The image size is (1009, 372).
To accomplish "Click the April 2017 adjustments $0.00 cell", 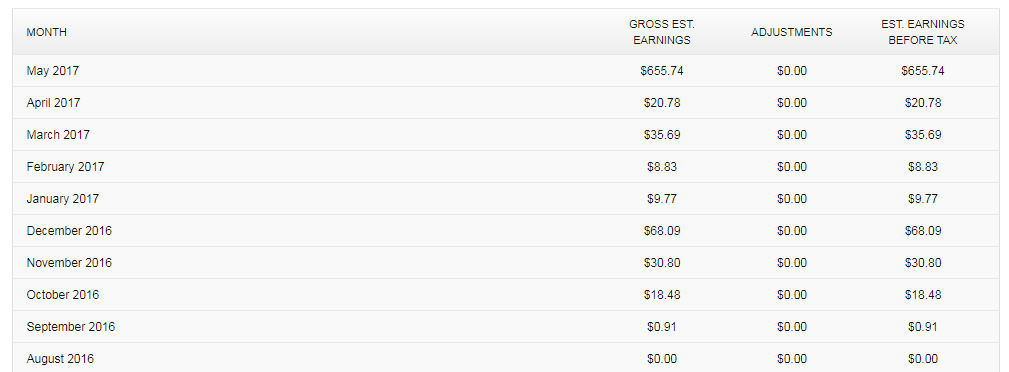I will tap(791, 103).
